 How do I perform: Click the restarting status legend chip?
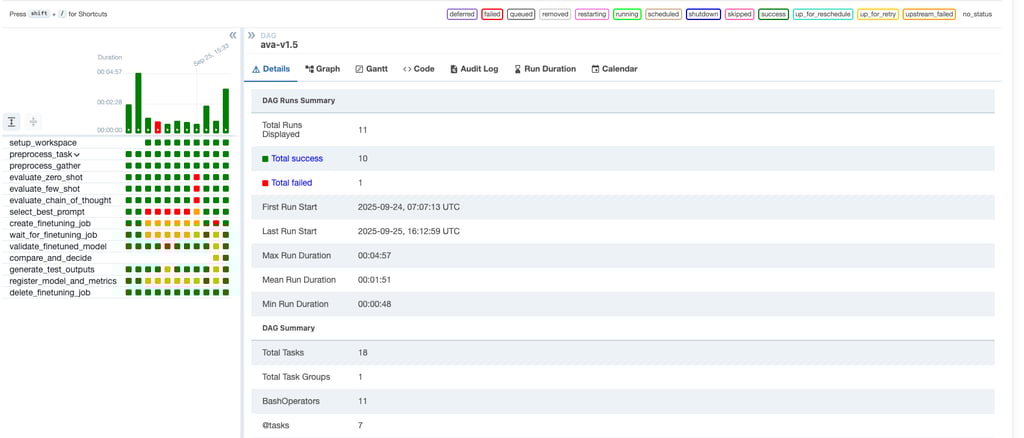592,14
